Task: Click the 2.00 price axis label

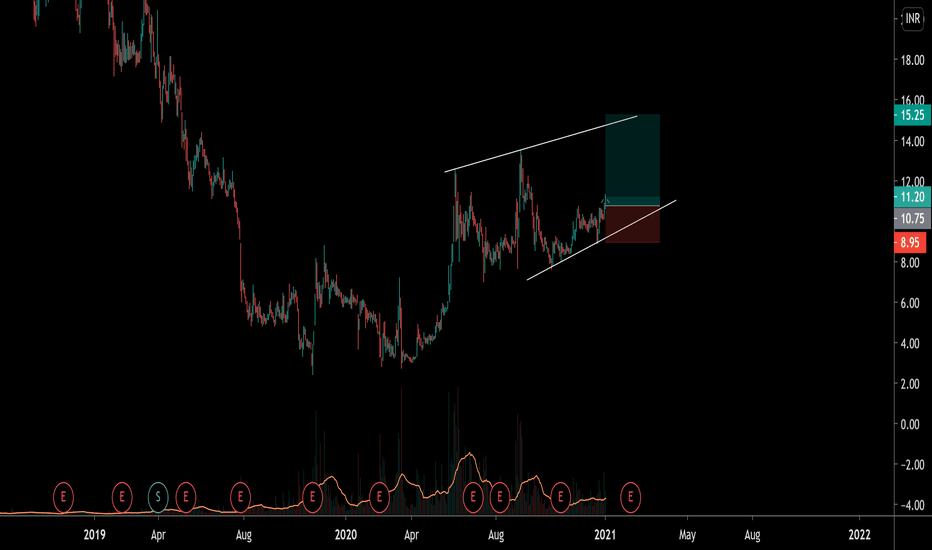Action: [x=910, y=384]
